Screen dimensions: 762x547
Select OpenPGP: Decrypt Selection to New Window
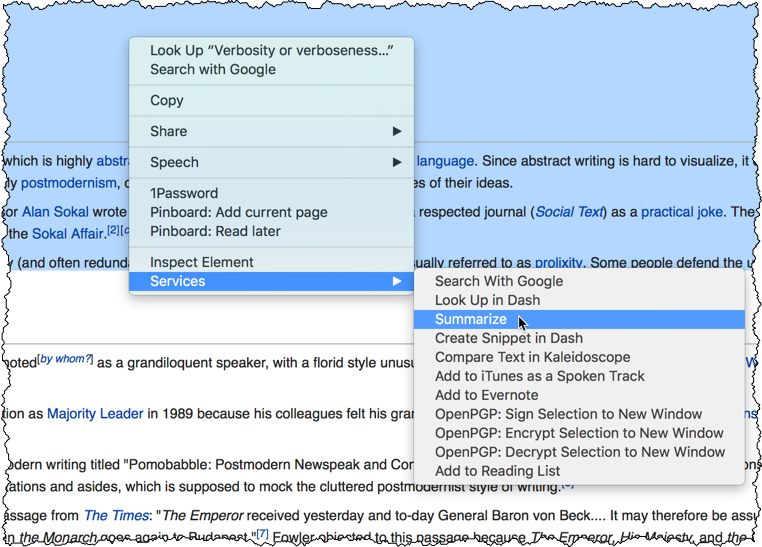click(579, 452)
